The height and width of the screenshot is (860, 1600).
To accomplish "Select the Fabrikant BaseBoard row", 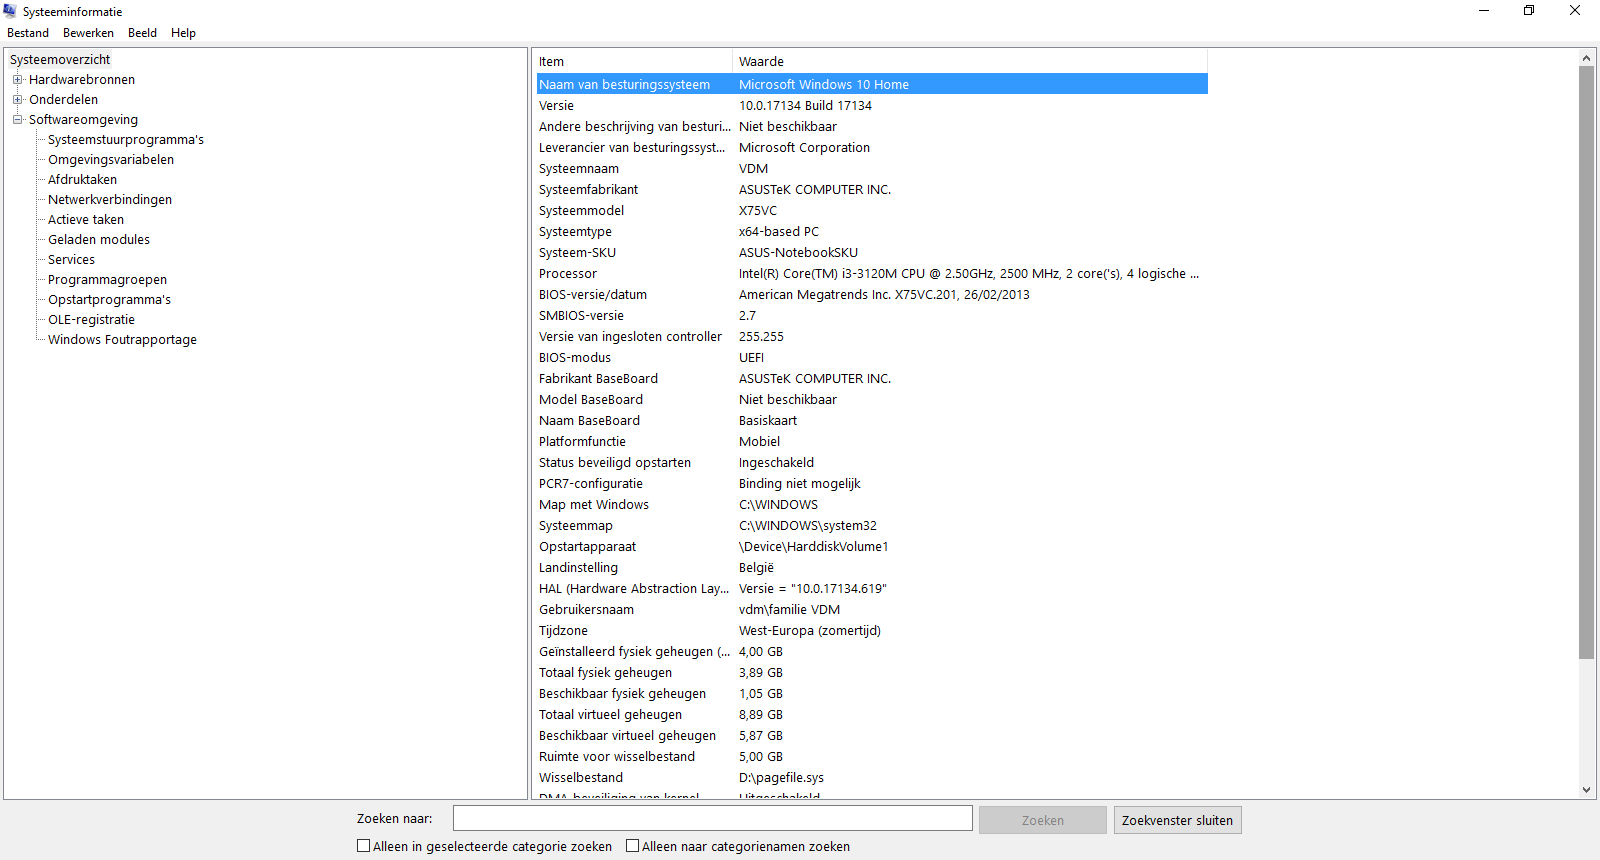I will pyautogui.click(x=872, y=379).
